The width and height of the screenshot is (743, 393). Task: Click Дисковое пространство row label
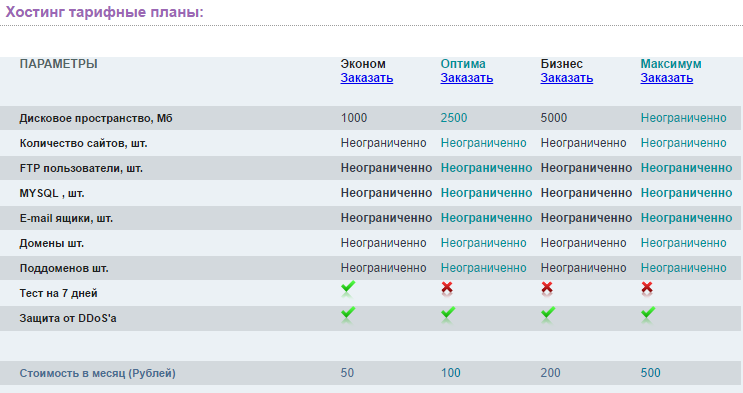tap(96, 119)
